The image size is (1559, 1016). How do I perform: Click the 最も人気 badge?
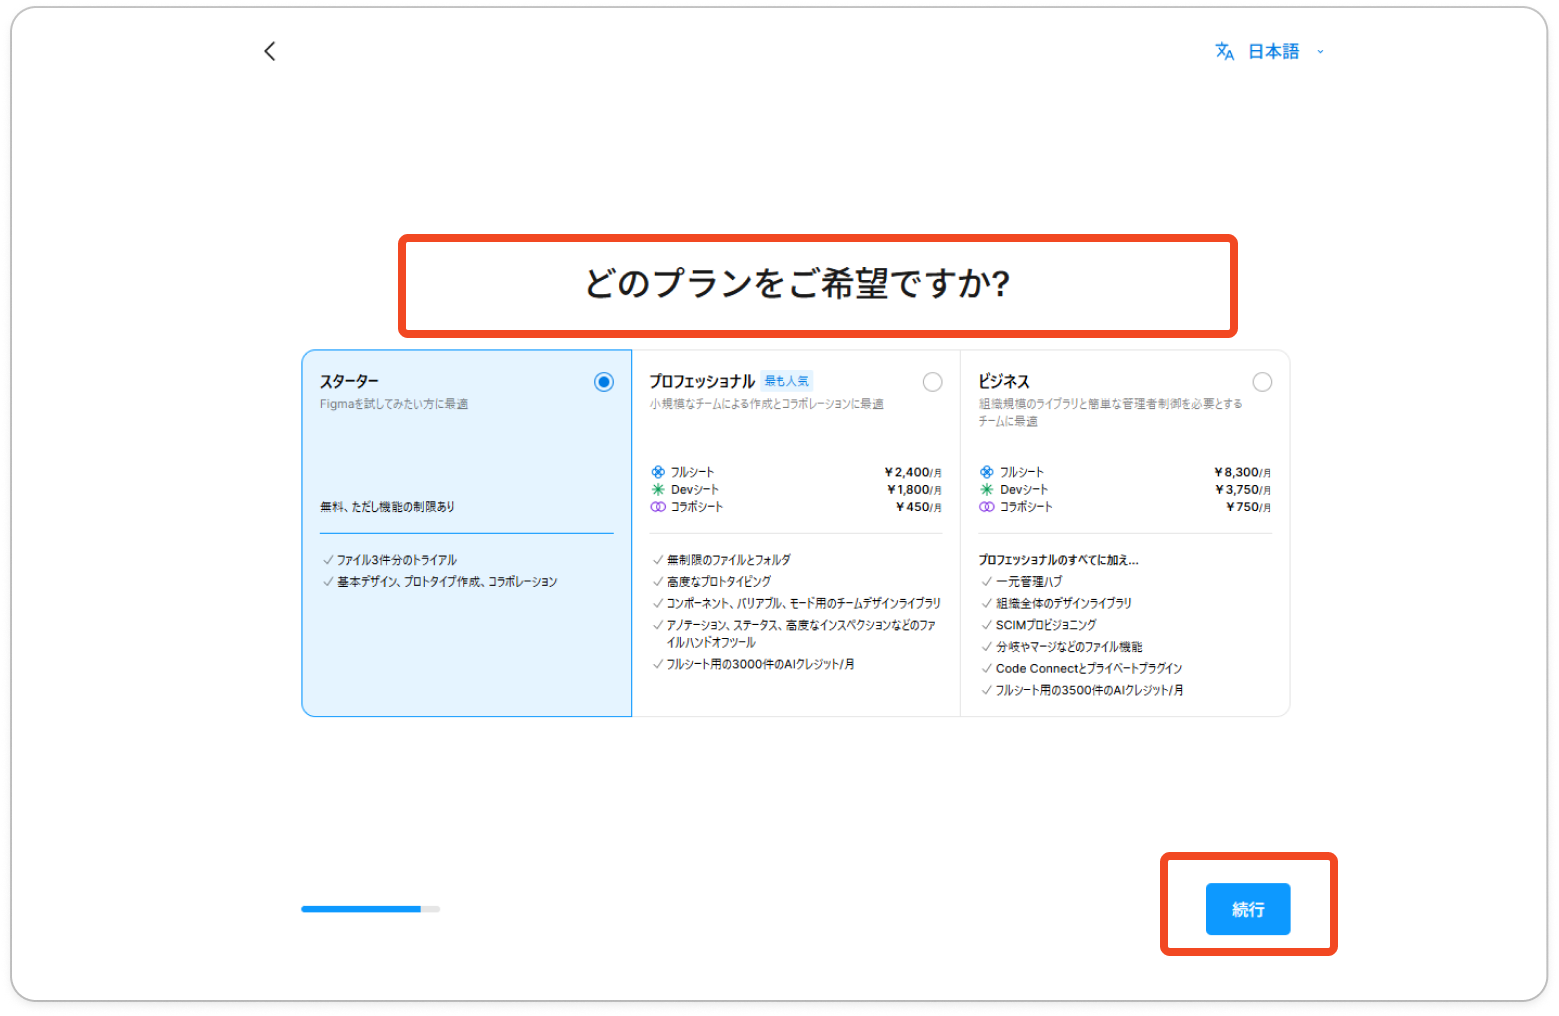tap(787, 381)
